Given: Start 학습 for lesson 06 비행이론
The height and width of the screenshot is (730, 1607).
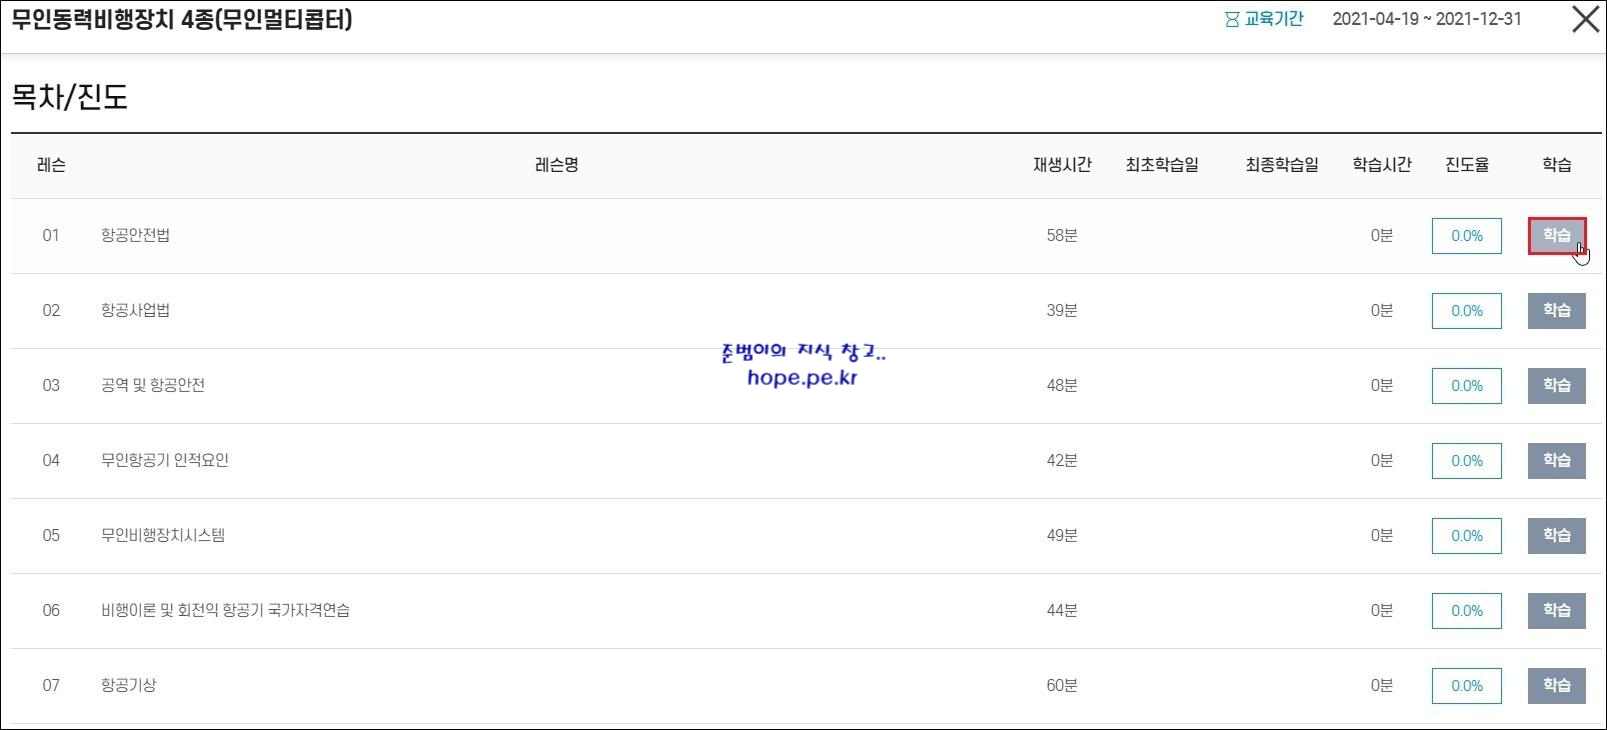Looking at the screenshot, I should tap(1557, 611).
